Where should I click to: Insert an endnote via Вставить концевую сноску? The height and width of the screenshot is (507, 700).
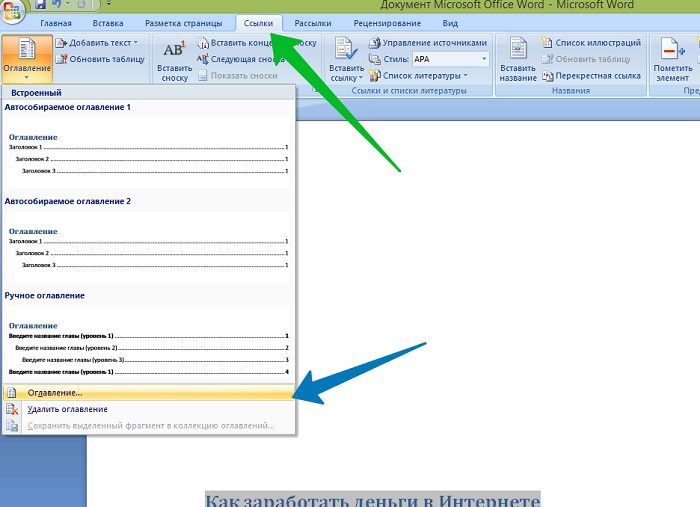pos(257,43)
